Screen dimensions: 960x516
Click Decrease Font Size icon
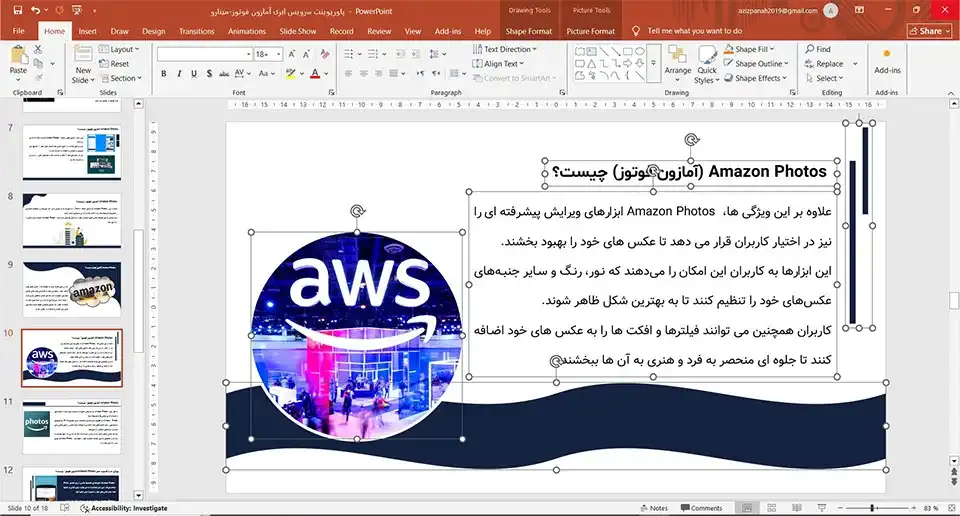click(306, 54)
